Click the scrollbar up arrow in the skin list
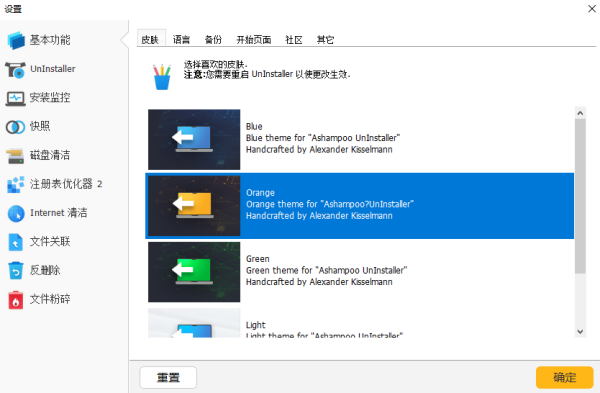 coord(580,113)
